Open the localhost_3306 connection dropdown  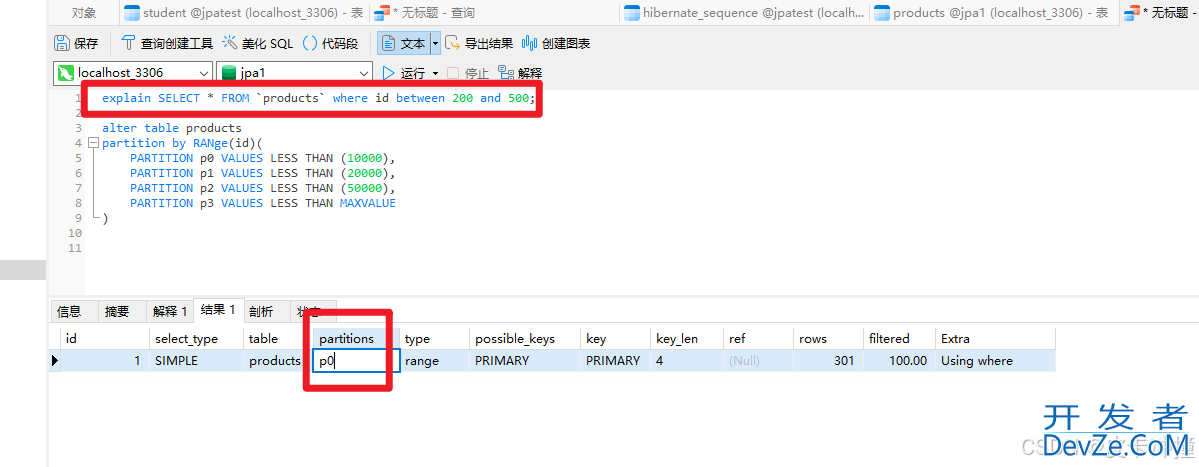135,73
